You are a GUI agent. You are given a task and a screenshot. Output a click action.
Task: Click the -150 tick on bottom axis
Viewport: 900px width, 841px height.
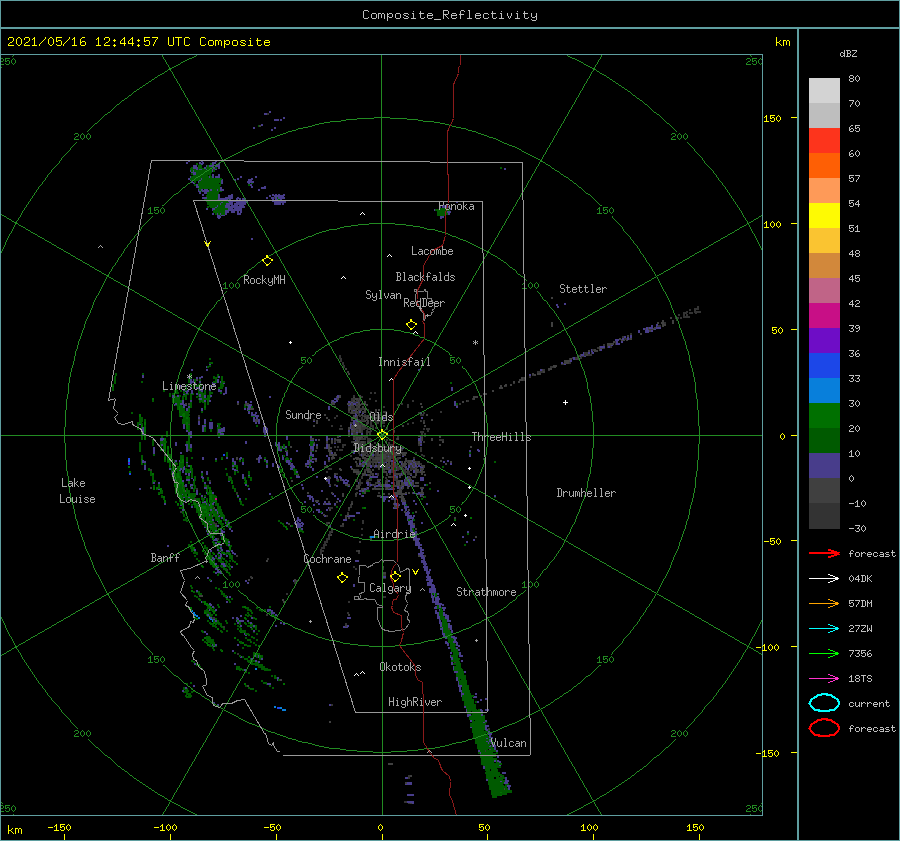[x=59, y=827]
